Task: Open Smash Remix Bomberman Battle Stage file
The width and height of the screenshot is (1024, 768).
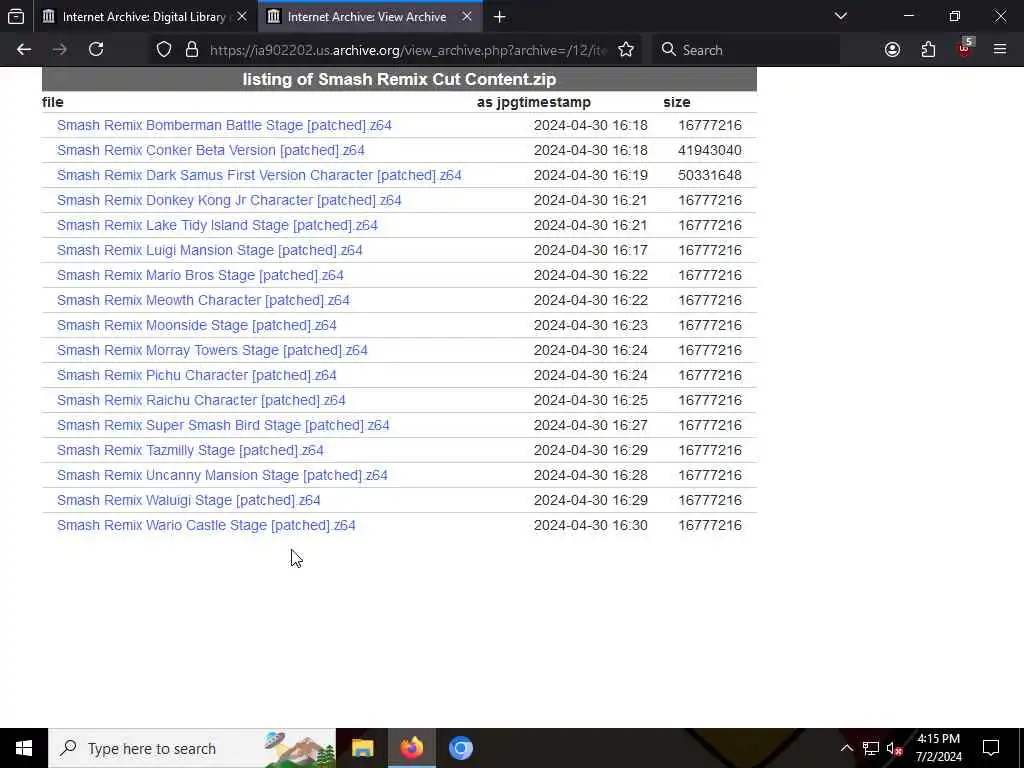Action: coord(224,125)
